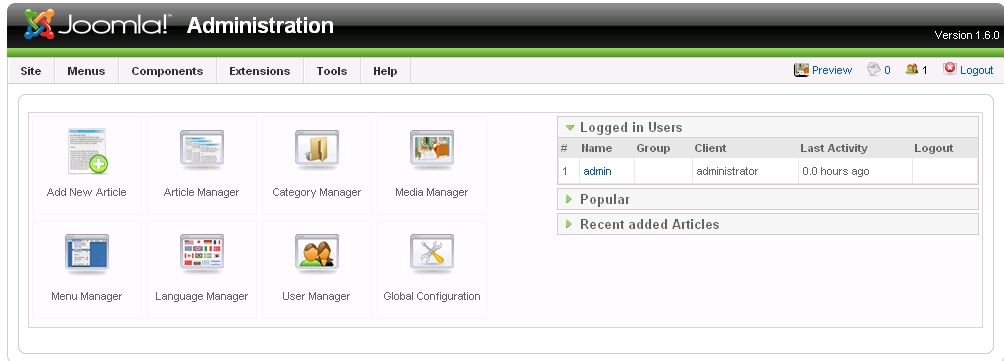Open the Extensions menu
The width and height of the screenshot is (1004, 361).
259,71
